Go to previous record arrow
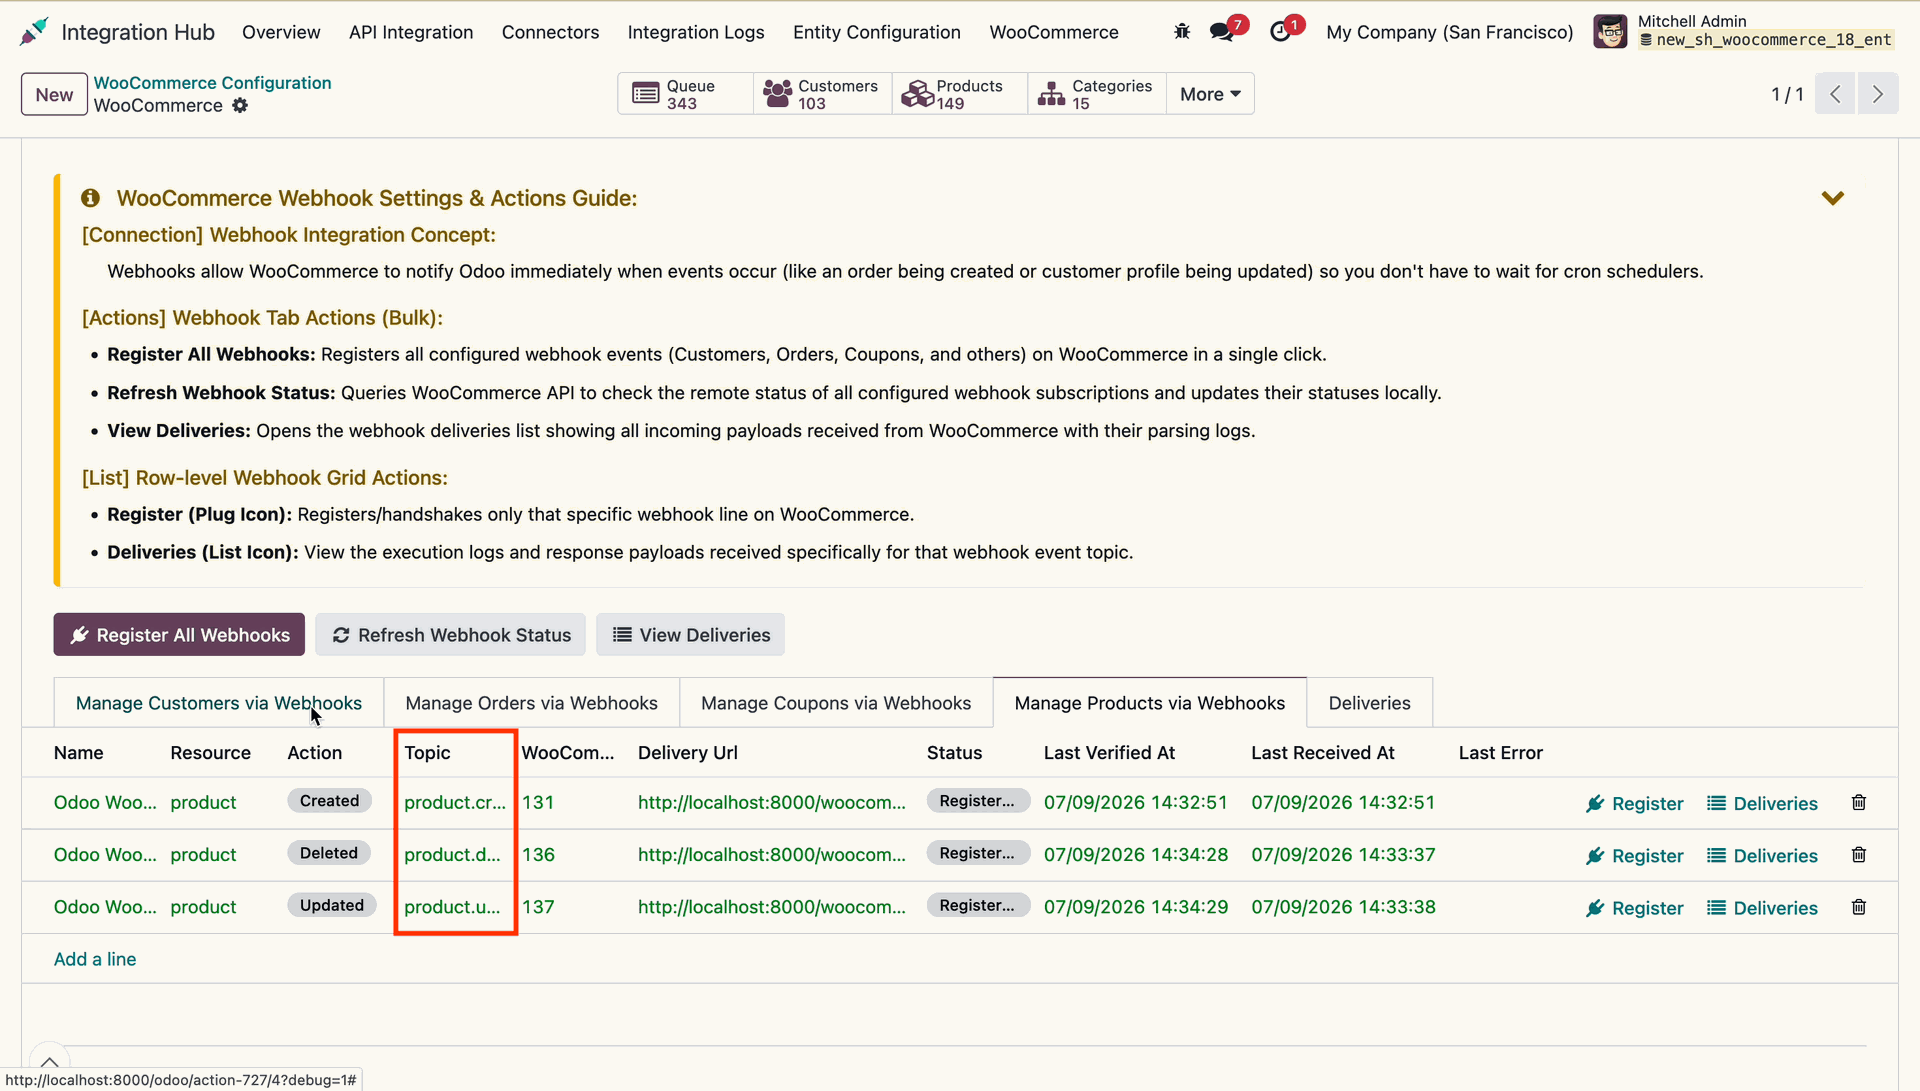The height and width of the screenshot is (1091, 1920). (x=1835, y=94)
